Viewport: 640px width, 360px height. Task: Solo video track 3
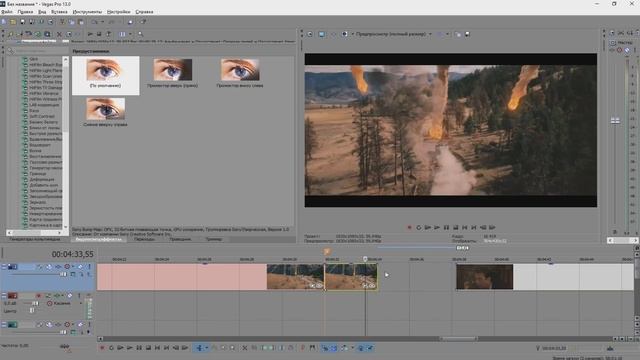coord(89,324)
